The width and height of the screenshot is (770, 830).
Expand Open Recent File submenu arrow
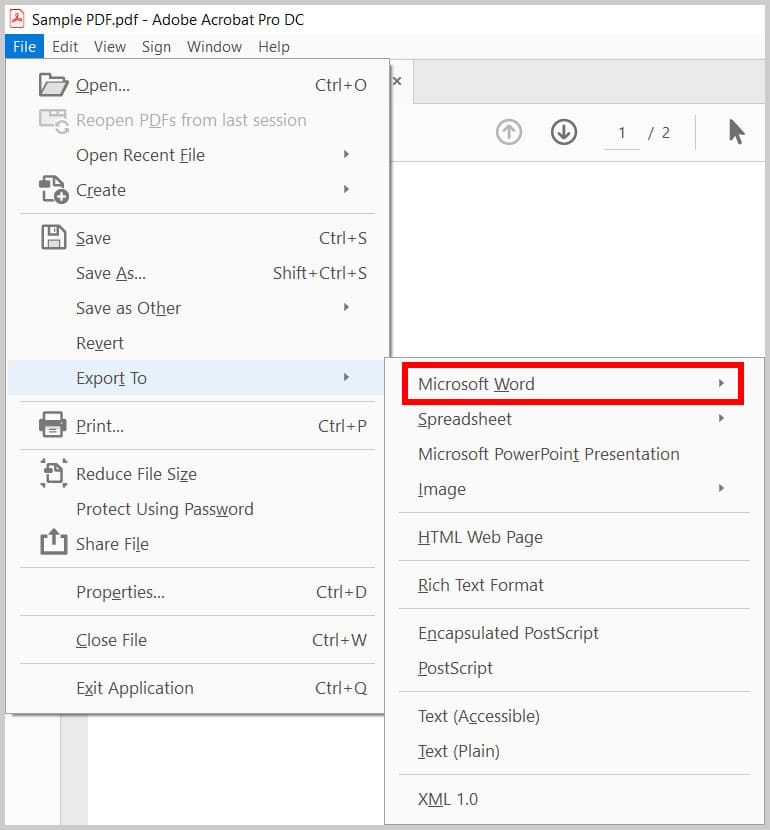pos(346,154)
